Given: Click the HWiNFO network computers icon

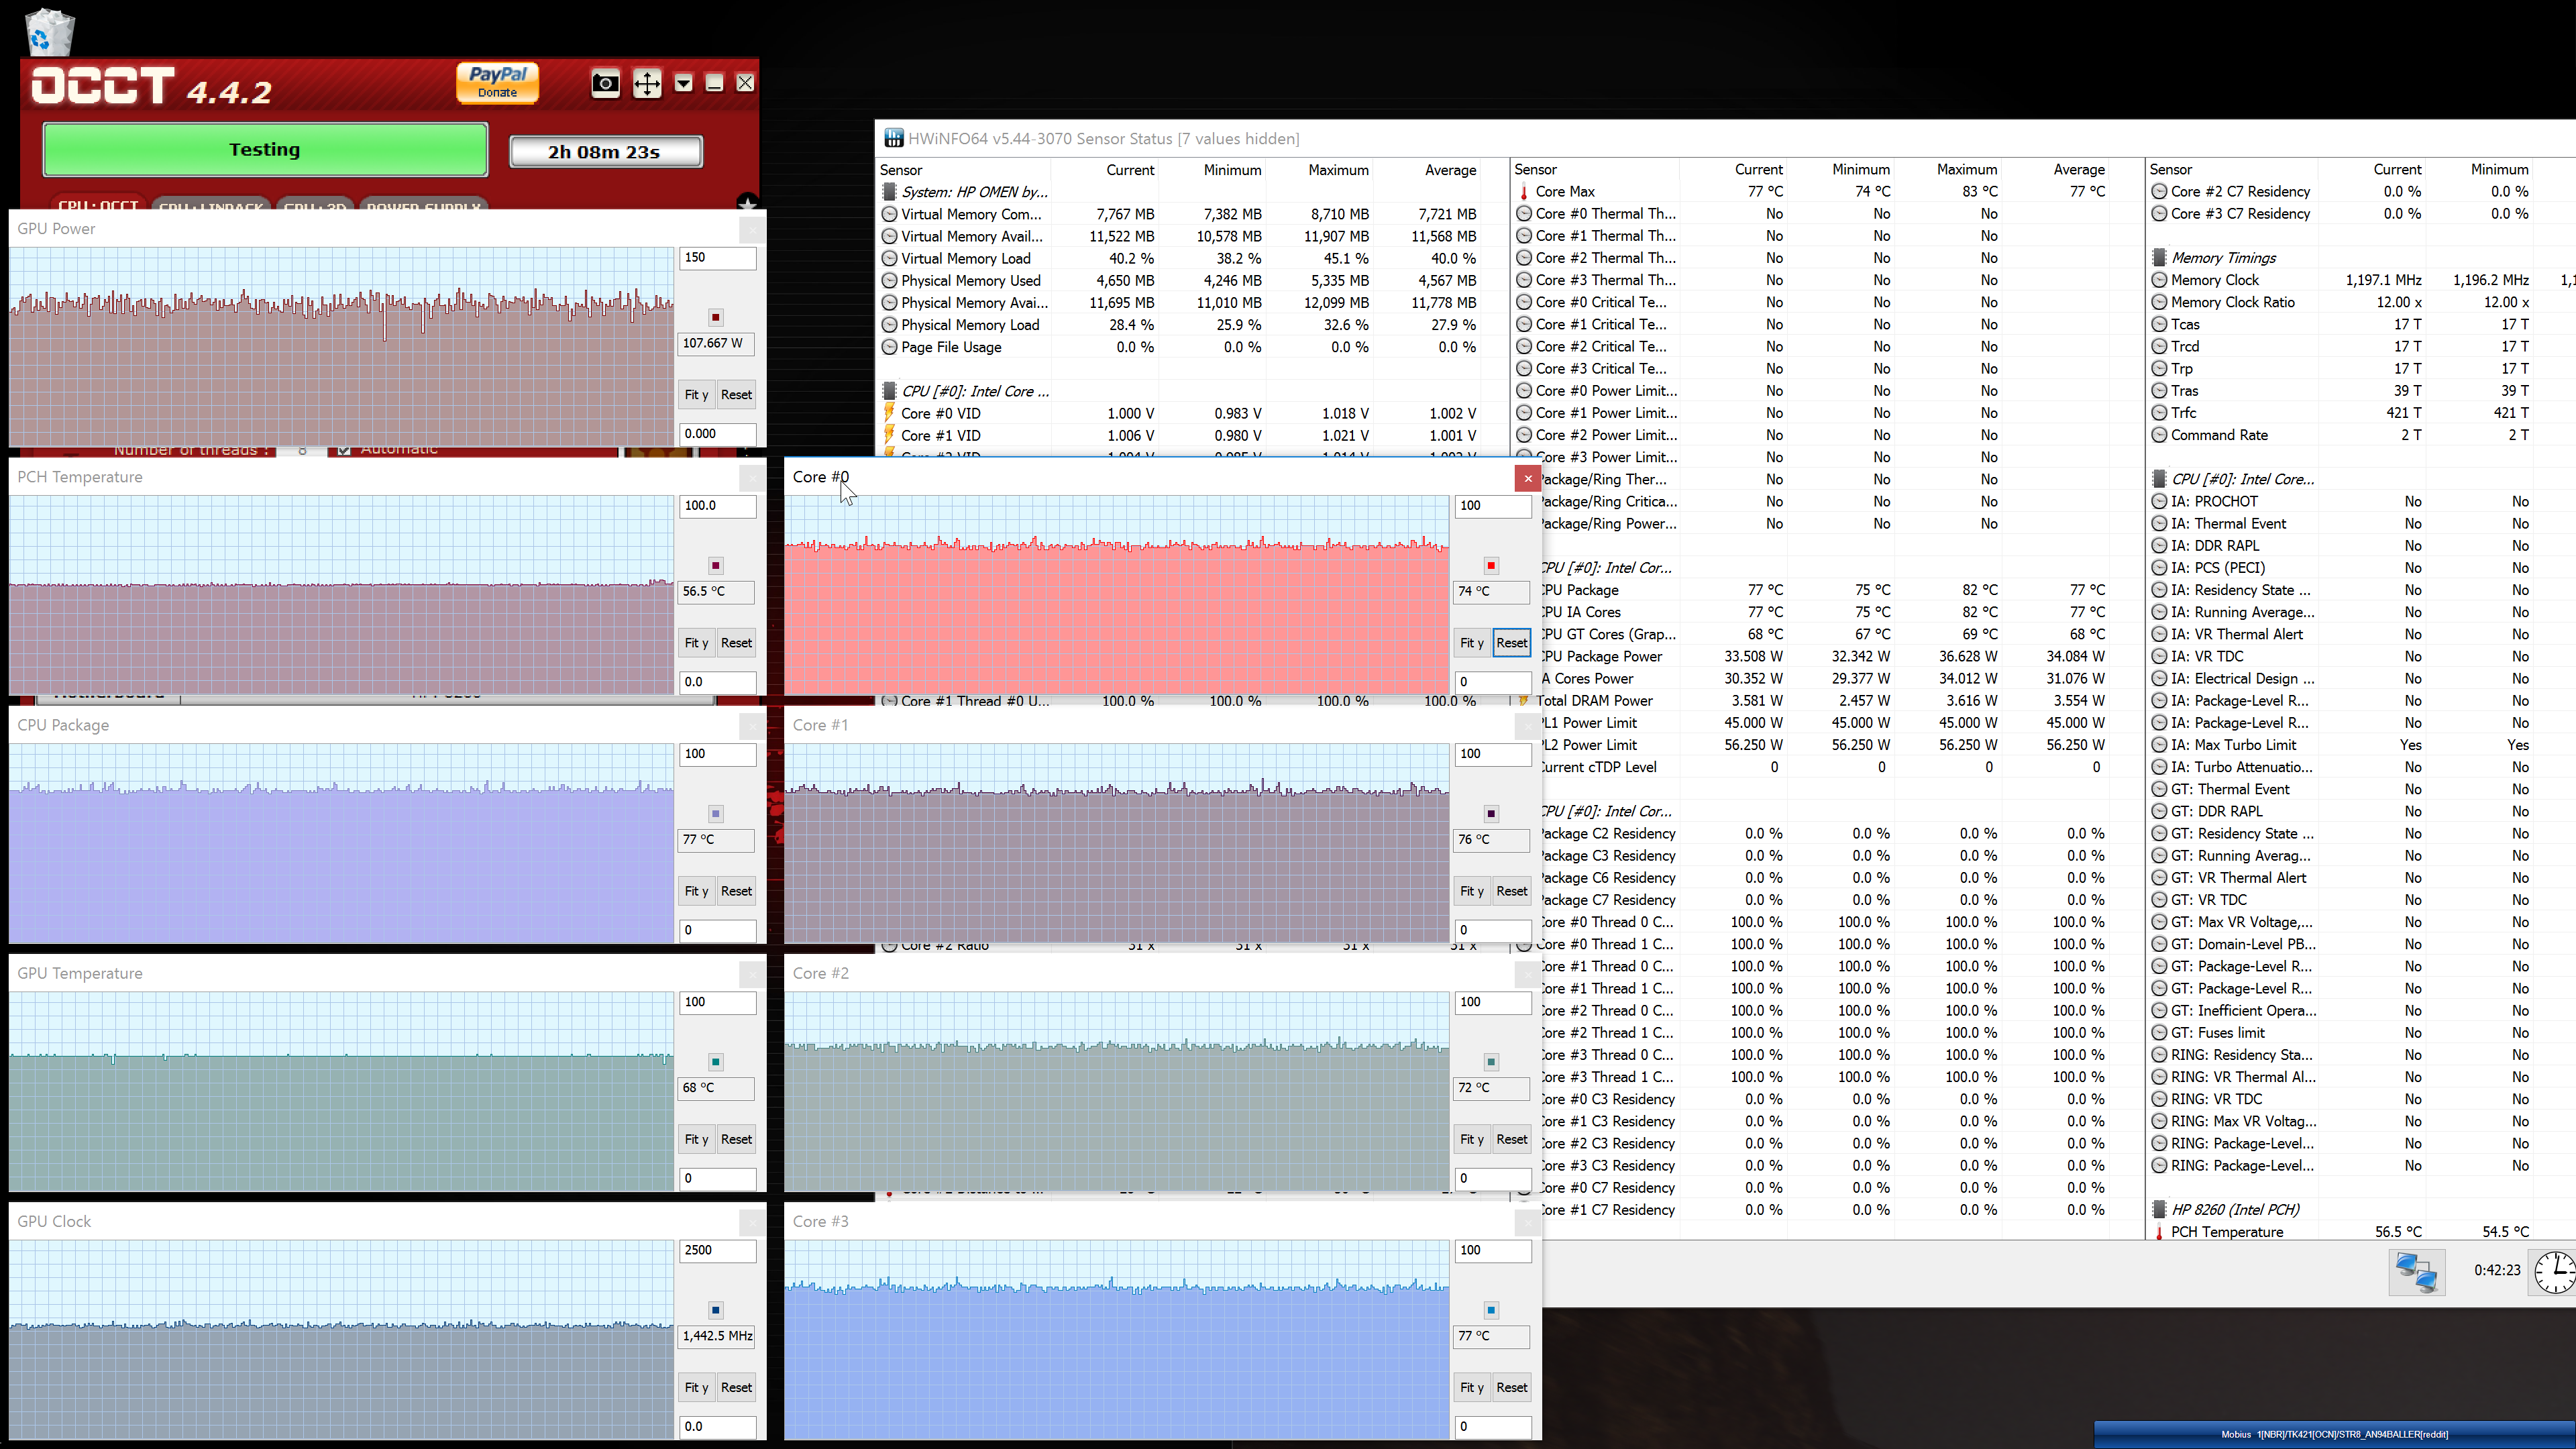Looking at the screenshot, I should coord(2416,1272).
